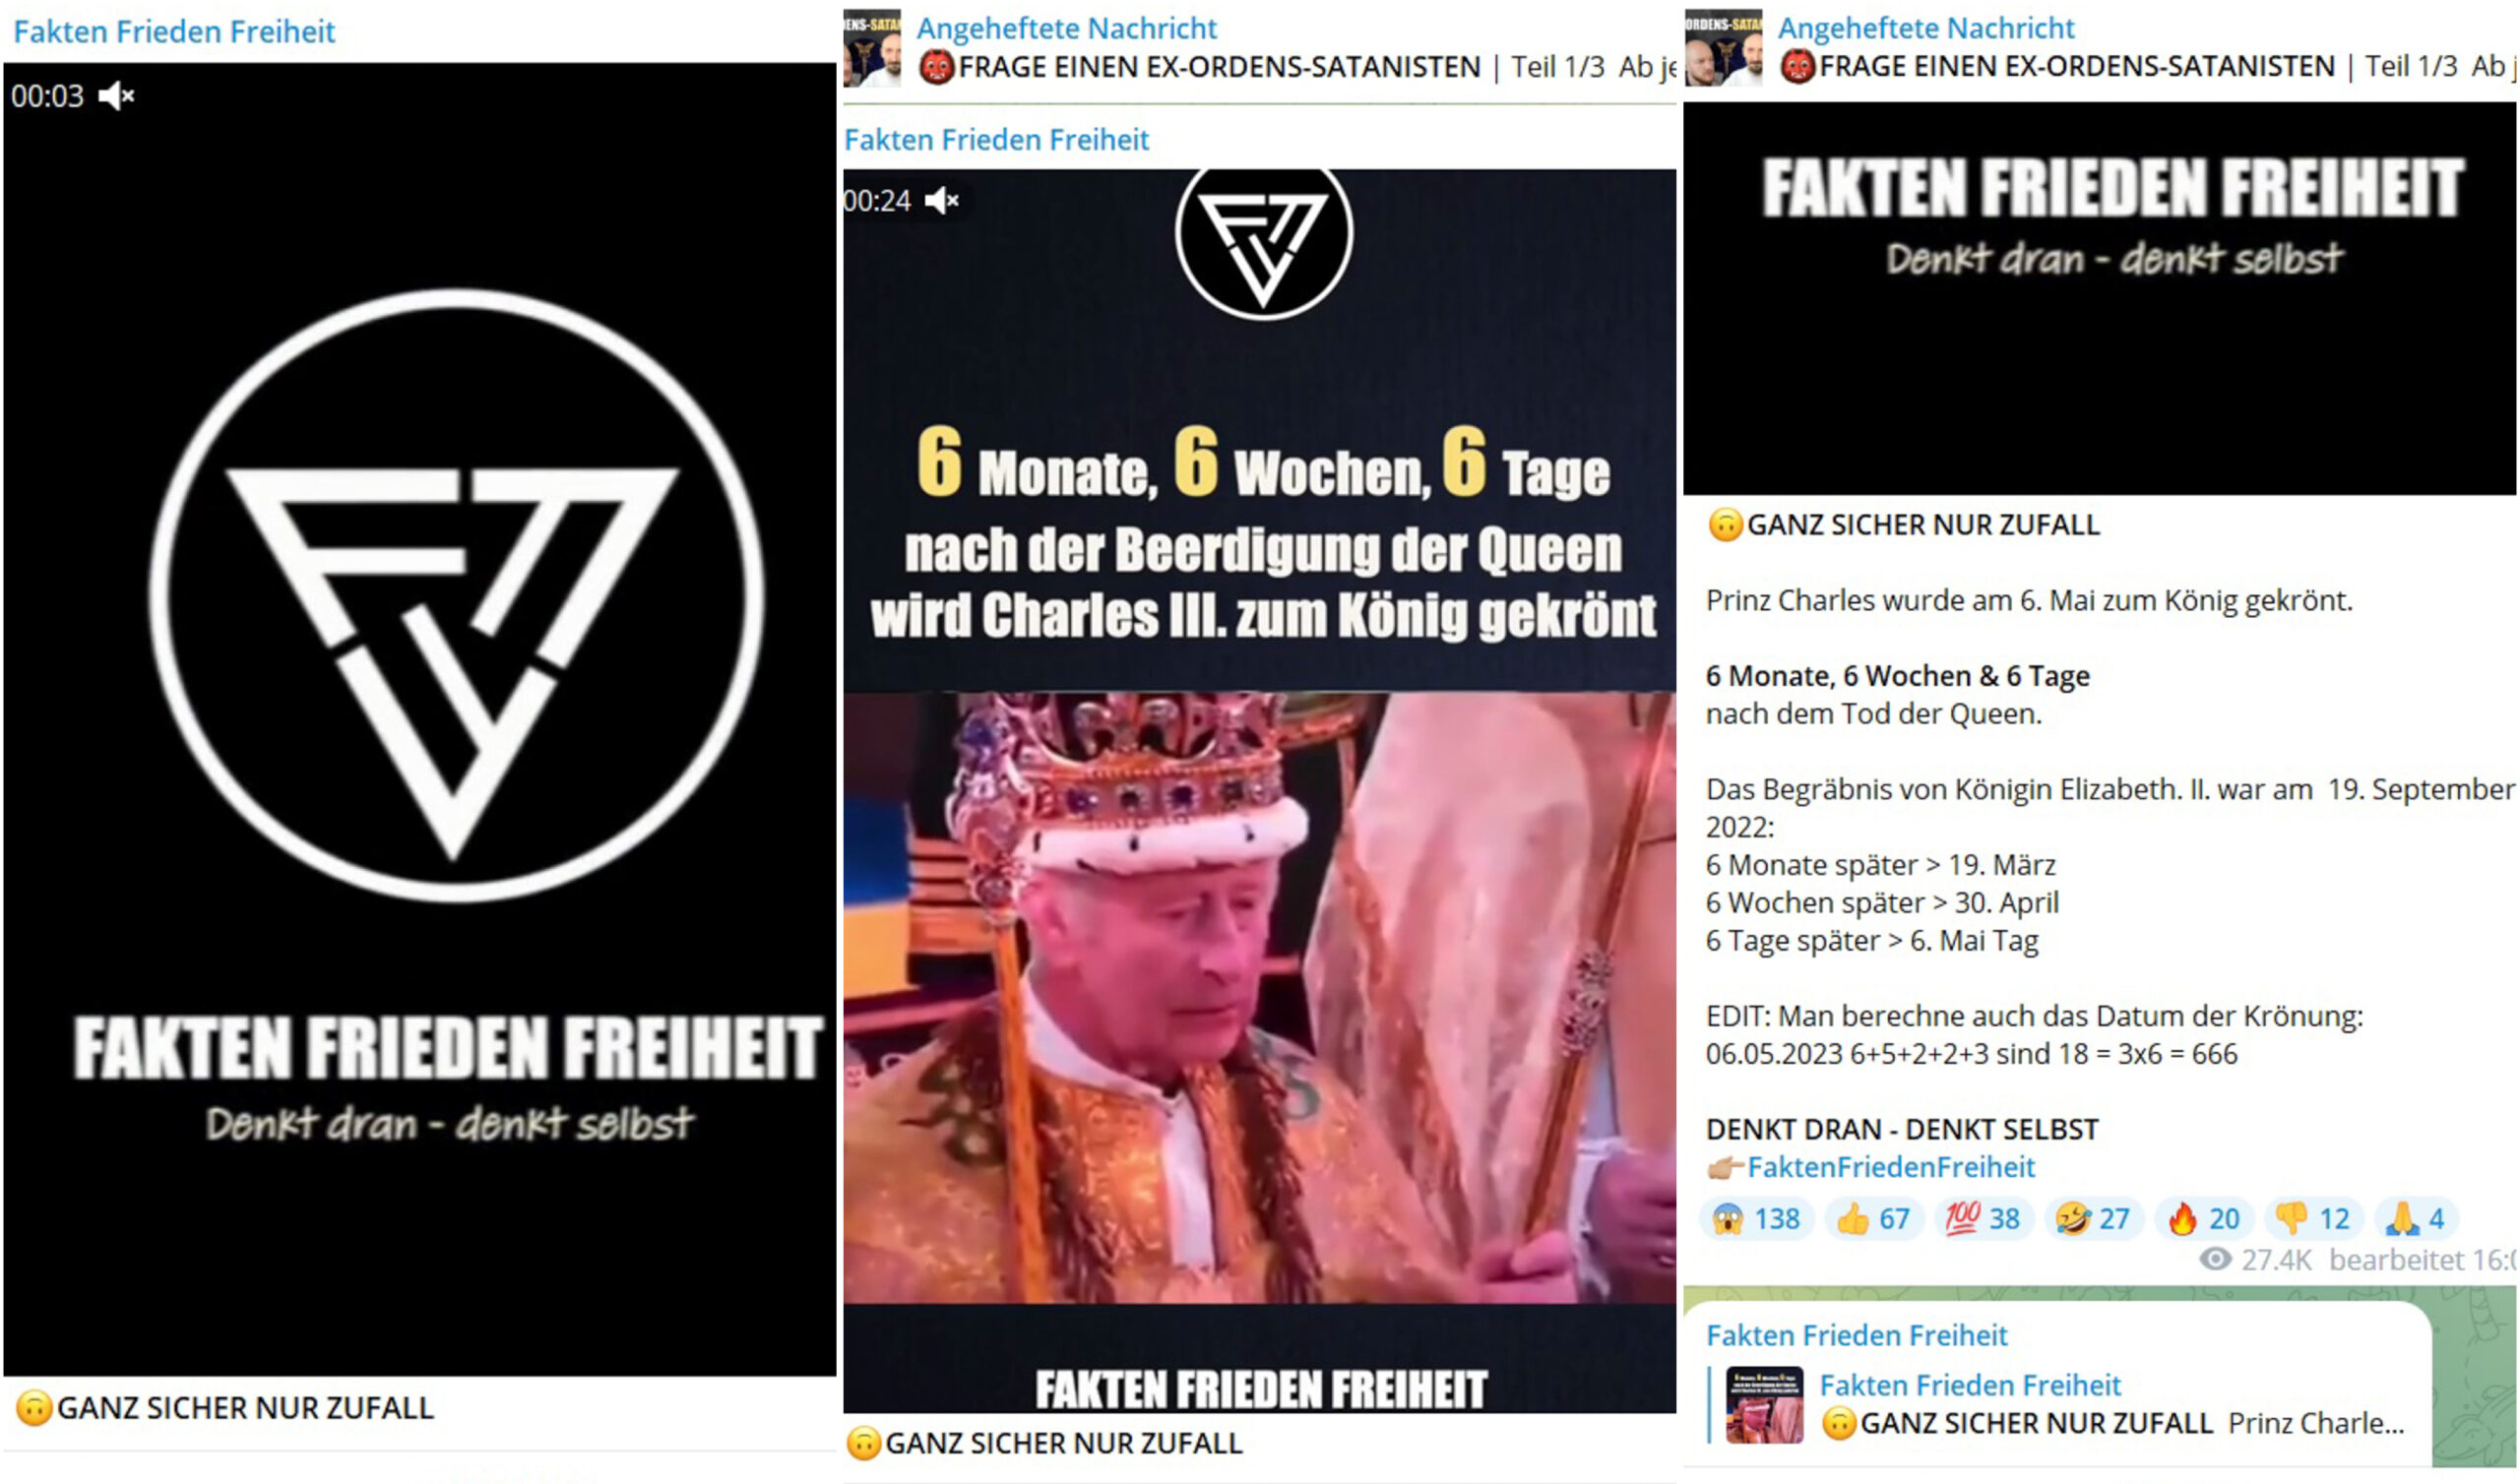The image size is (2520, 1484).
Task: Click the eye views icon beside 27.4K
Action: [x=2215, y=1260]
